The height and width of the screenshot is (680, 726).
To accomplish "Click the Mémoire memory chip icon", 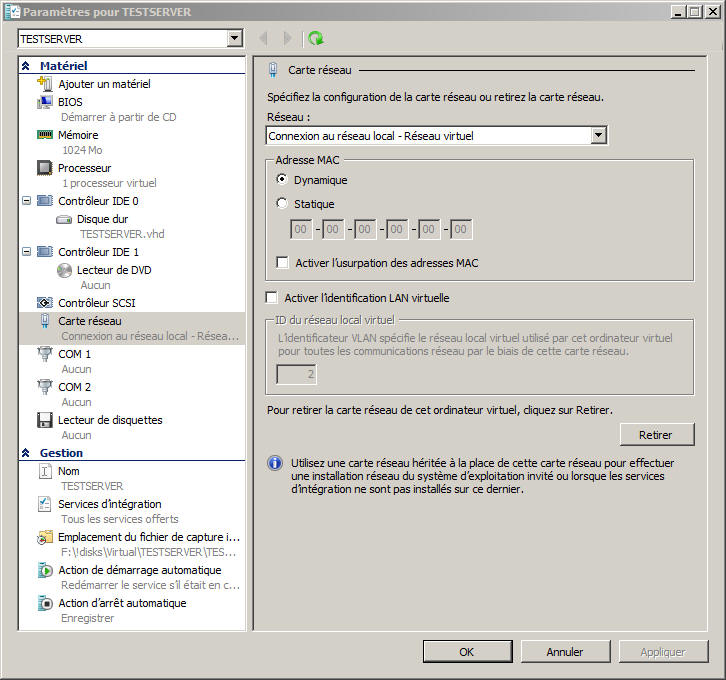I will (x=44, y=135).
